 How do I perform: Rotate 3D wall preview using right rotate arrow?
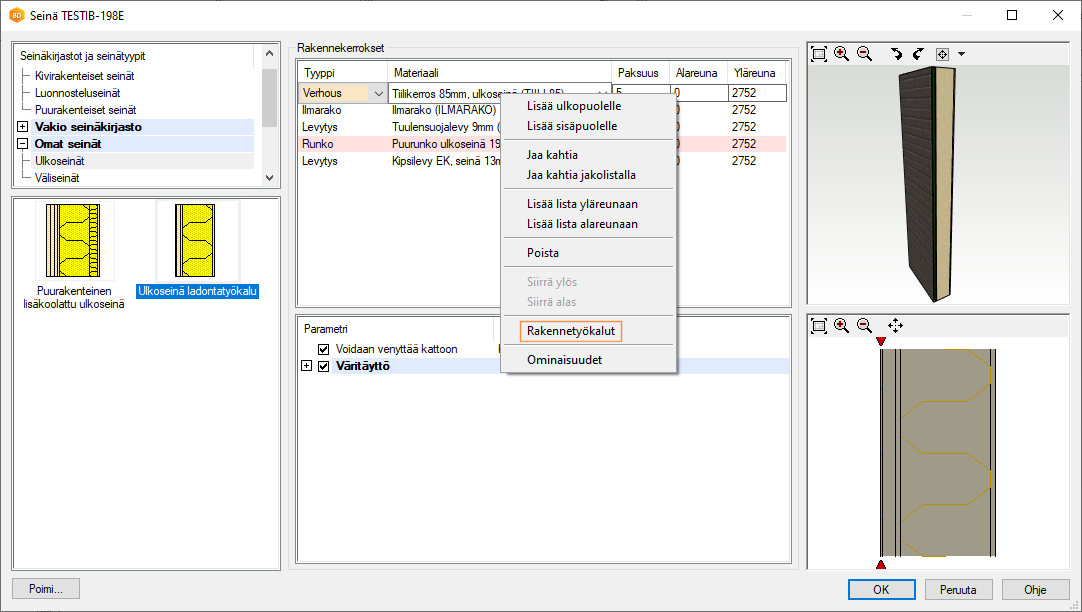918,54
